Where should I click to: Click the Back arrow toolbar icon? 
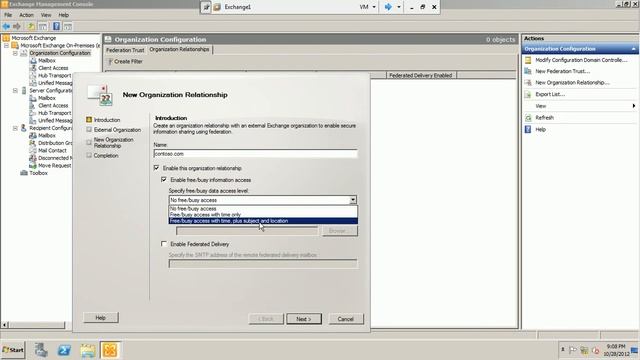click(x=6, y=27)
